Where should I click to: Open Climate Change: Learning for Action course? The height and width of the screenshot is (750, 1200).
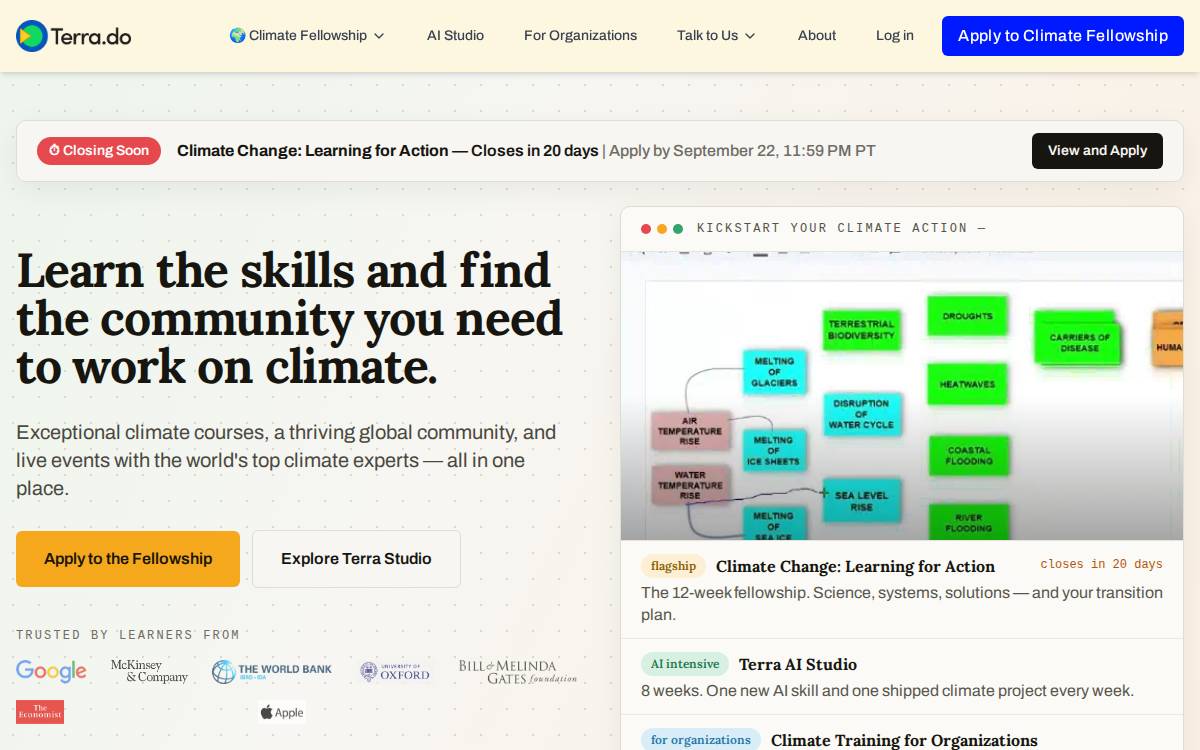tap(855, 566)
